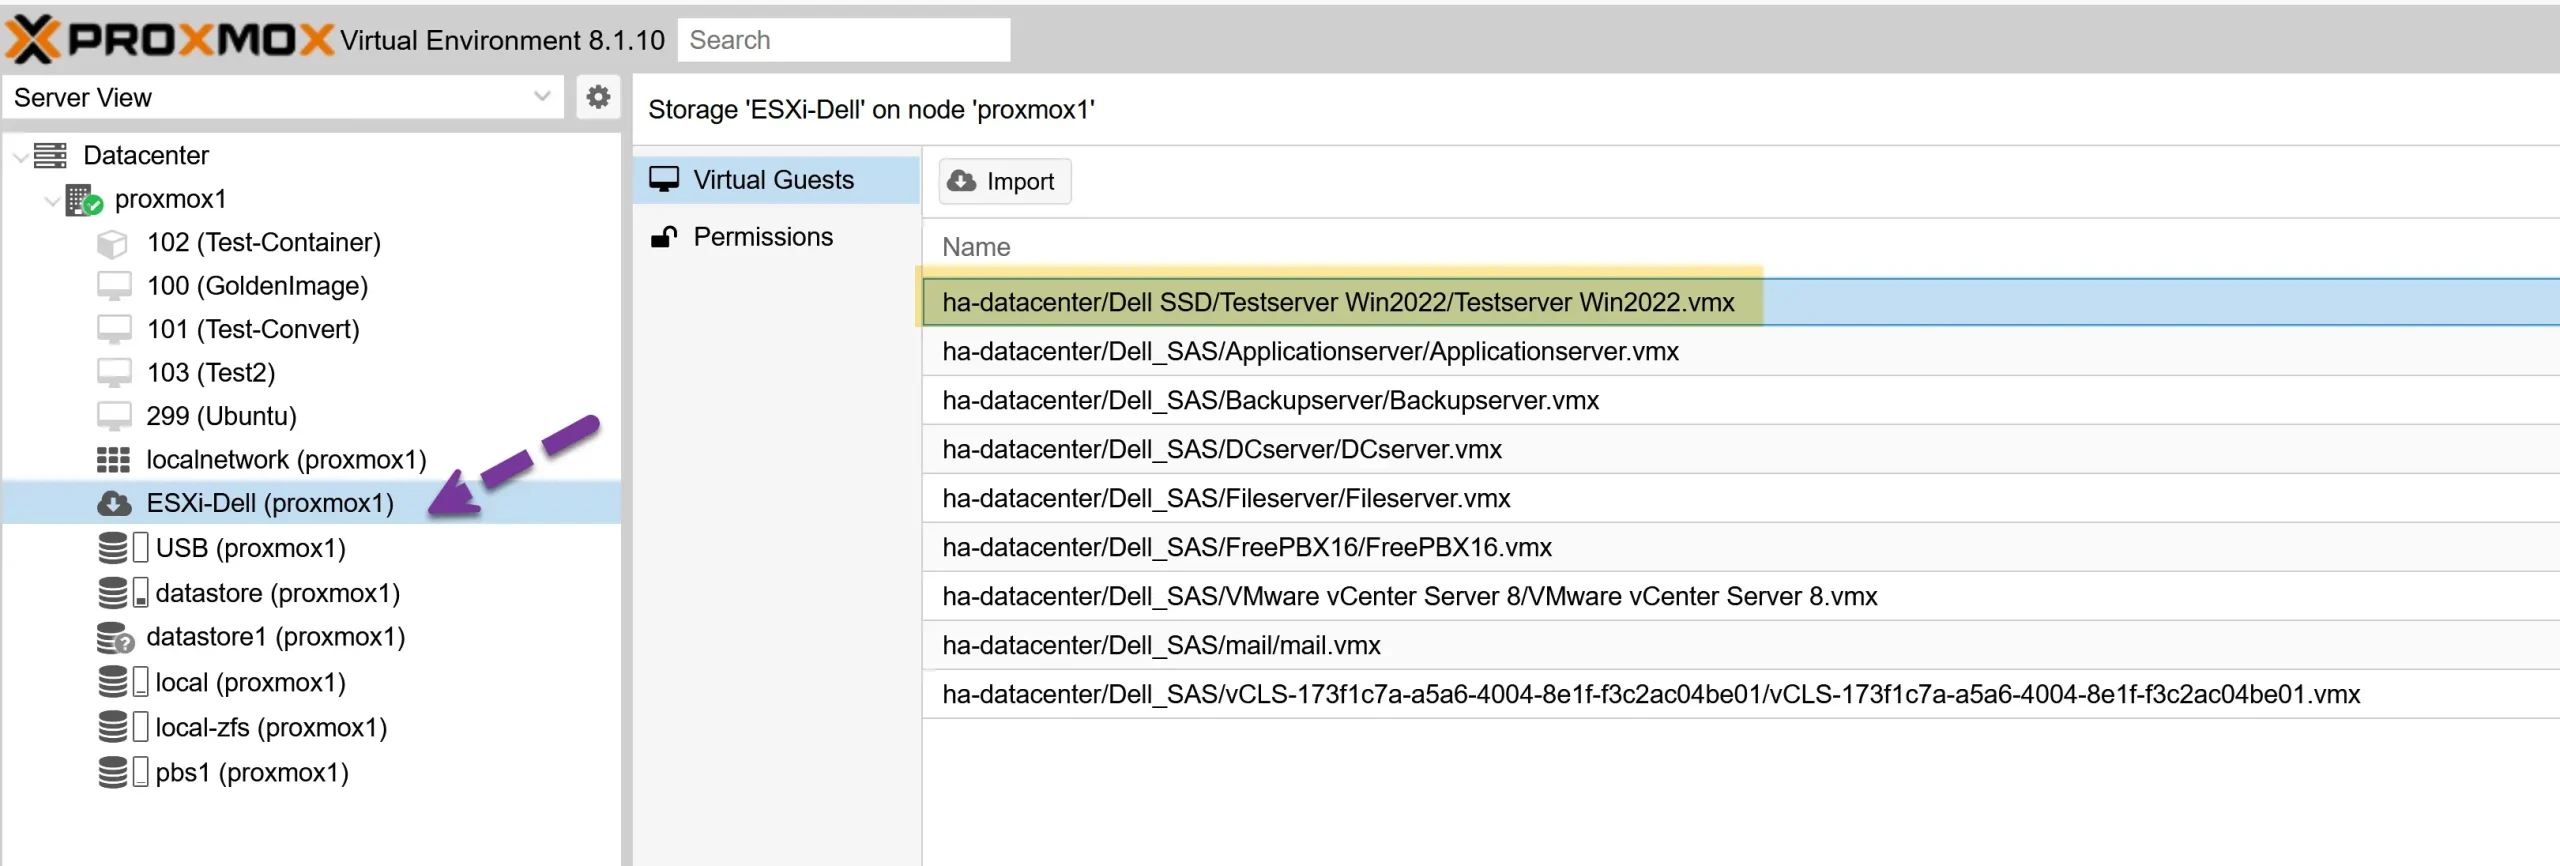Viewport: 2560px width, 866px height.
Task: Open the Virtual Guests tab
Action: [776, 180]
